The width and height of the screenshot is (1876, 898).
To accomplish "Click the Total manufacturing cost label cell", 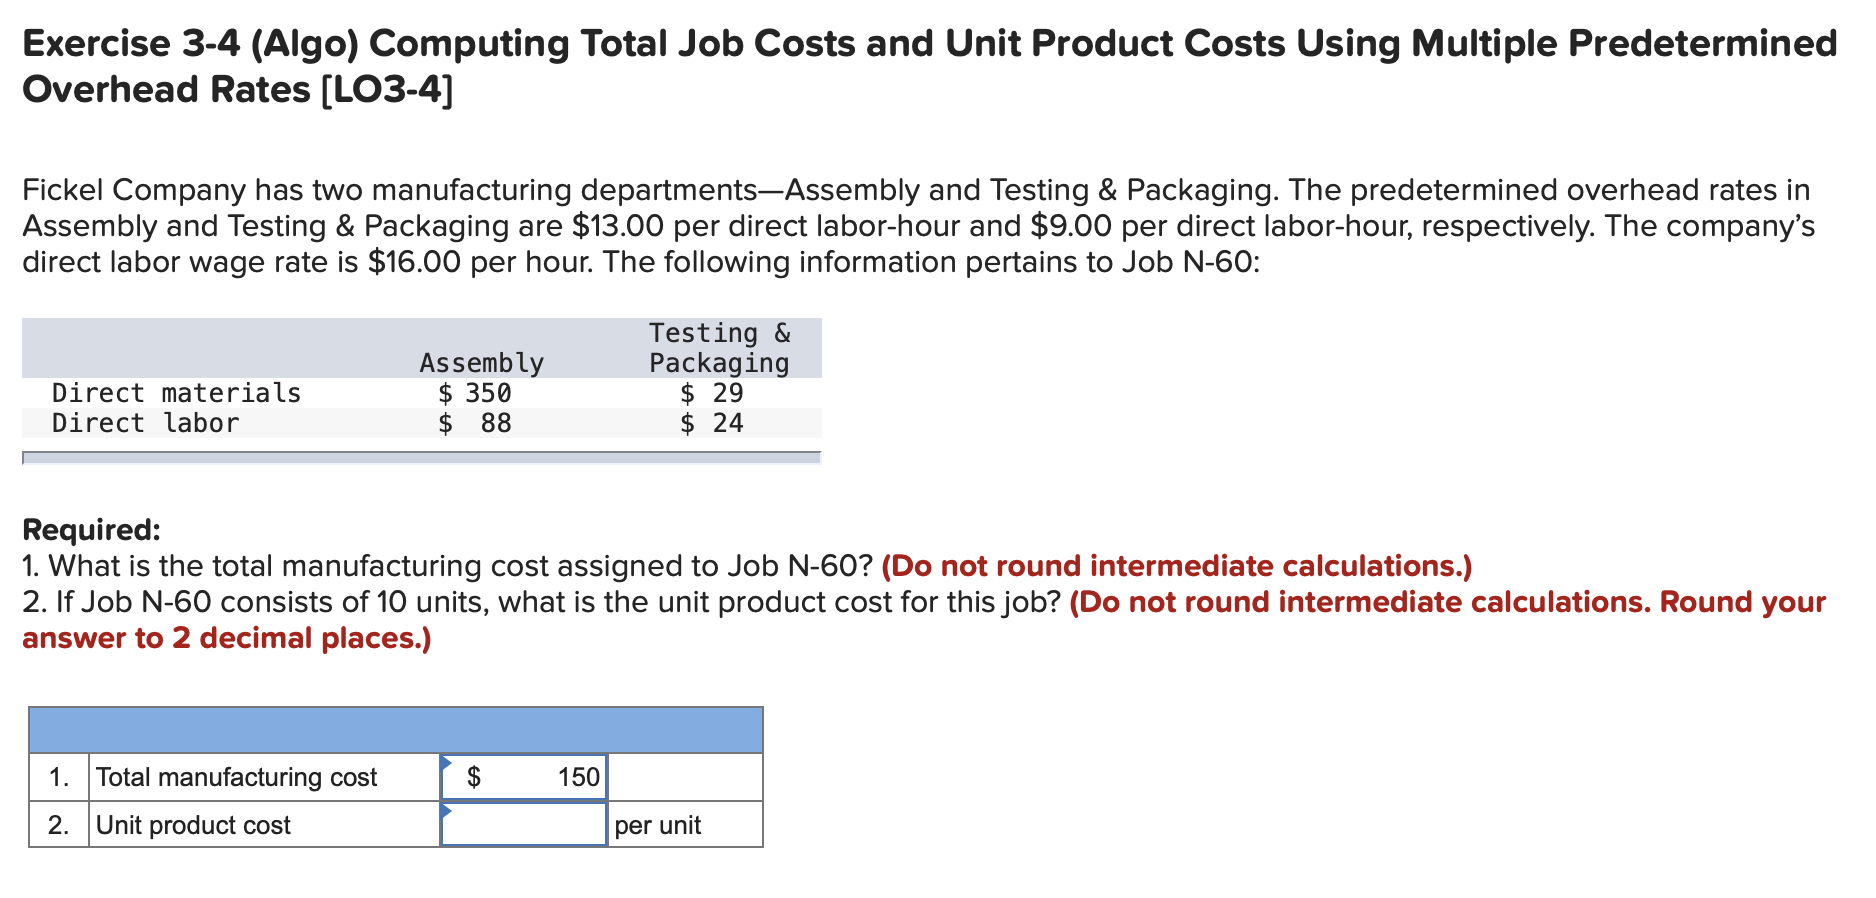I will 237,777.
